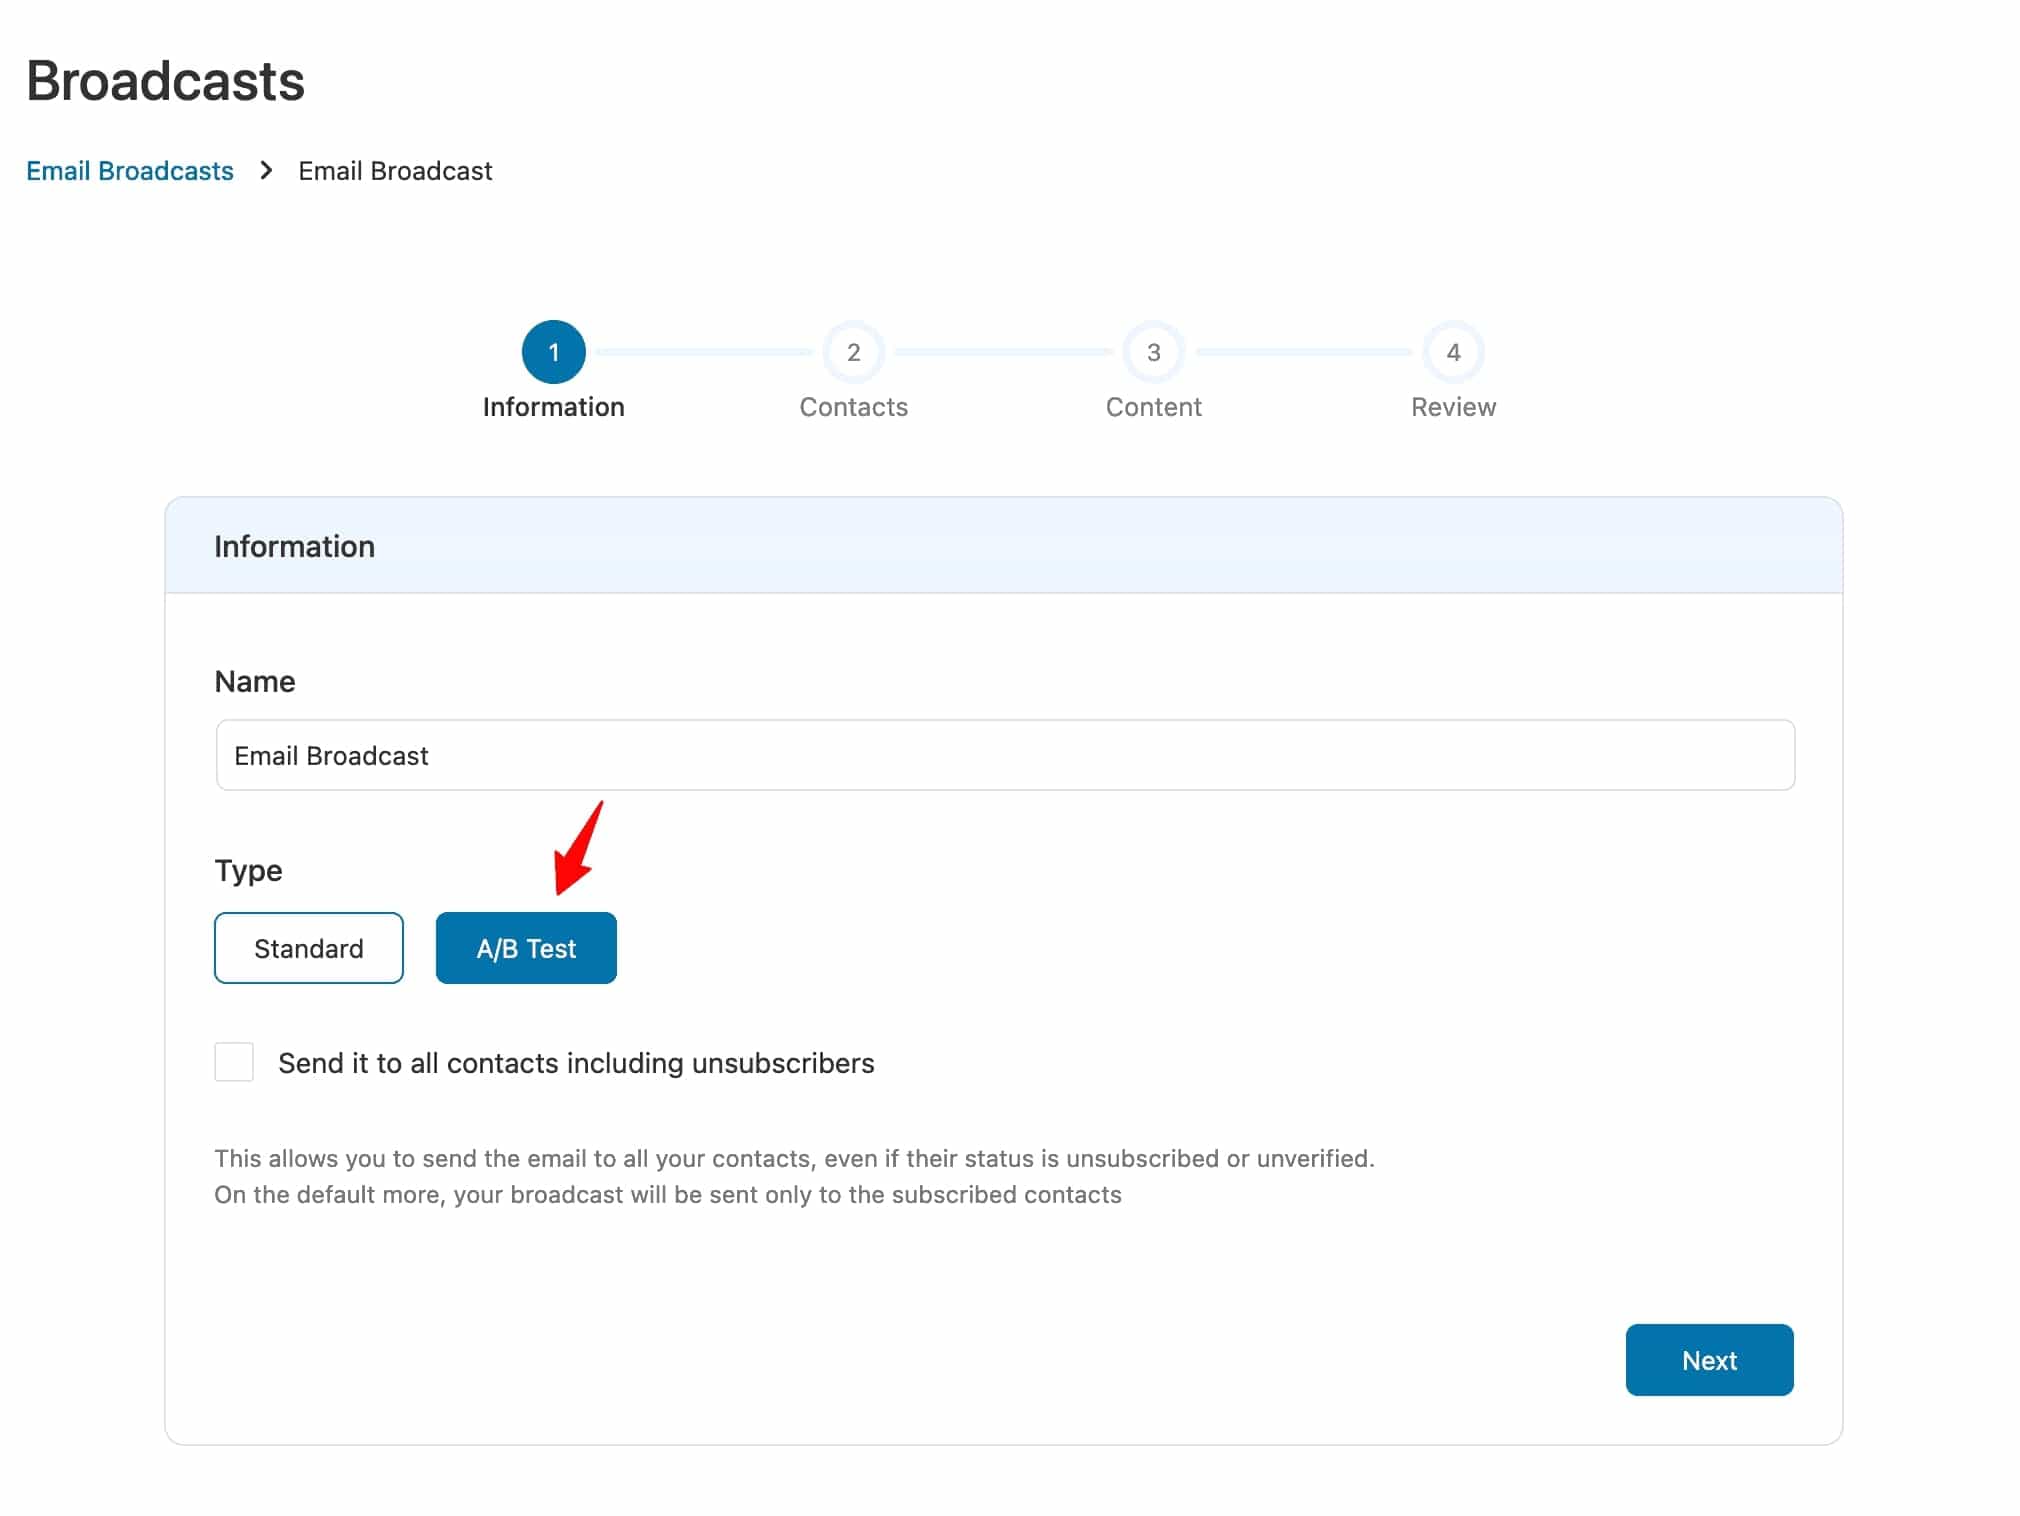Click the Review step icon

coord(1455,352)
